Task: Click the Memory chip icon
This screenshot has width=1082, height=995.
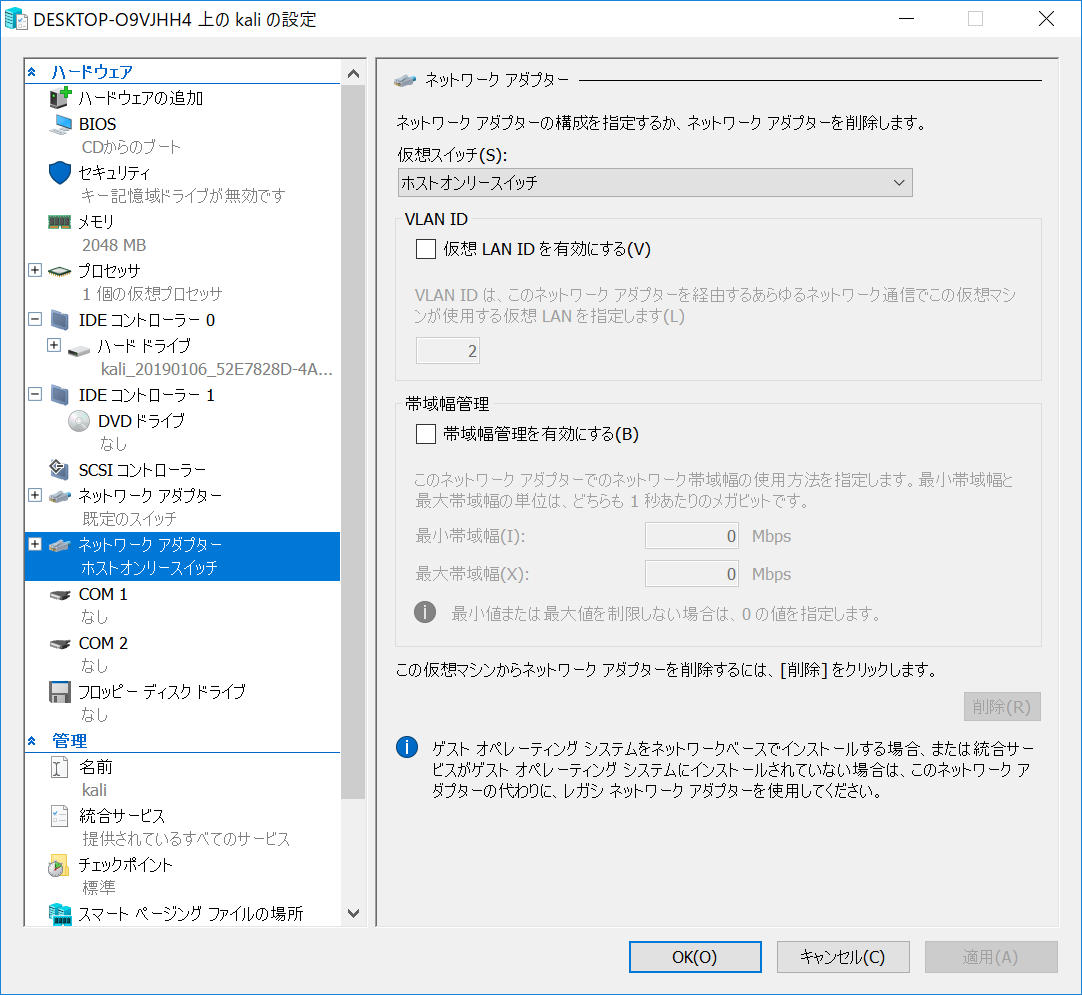Action: (x=60, y=222)
